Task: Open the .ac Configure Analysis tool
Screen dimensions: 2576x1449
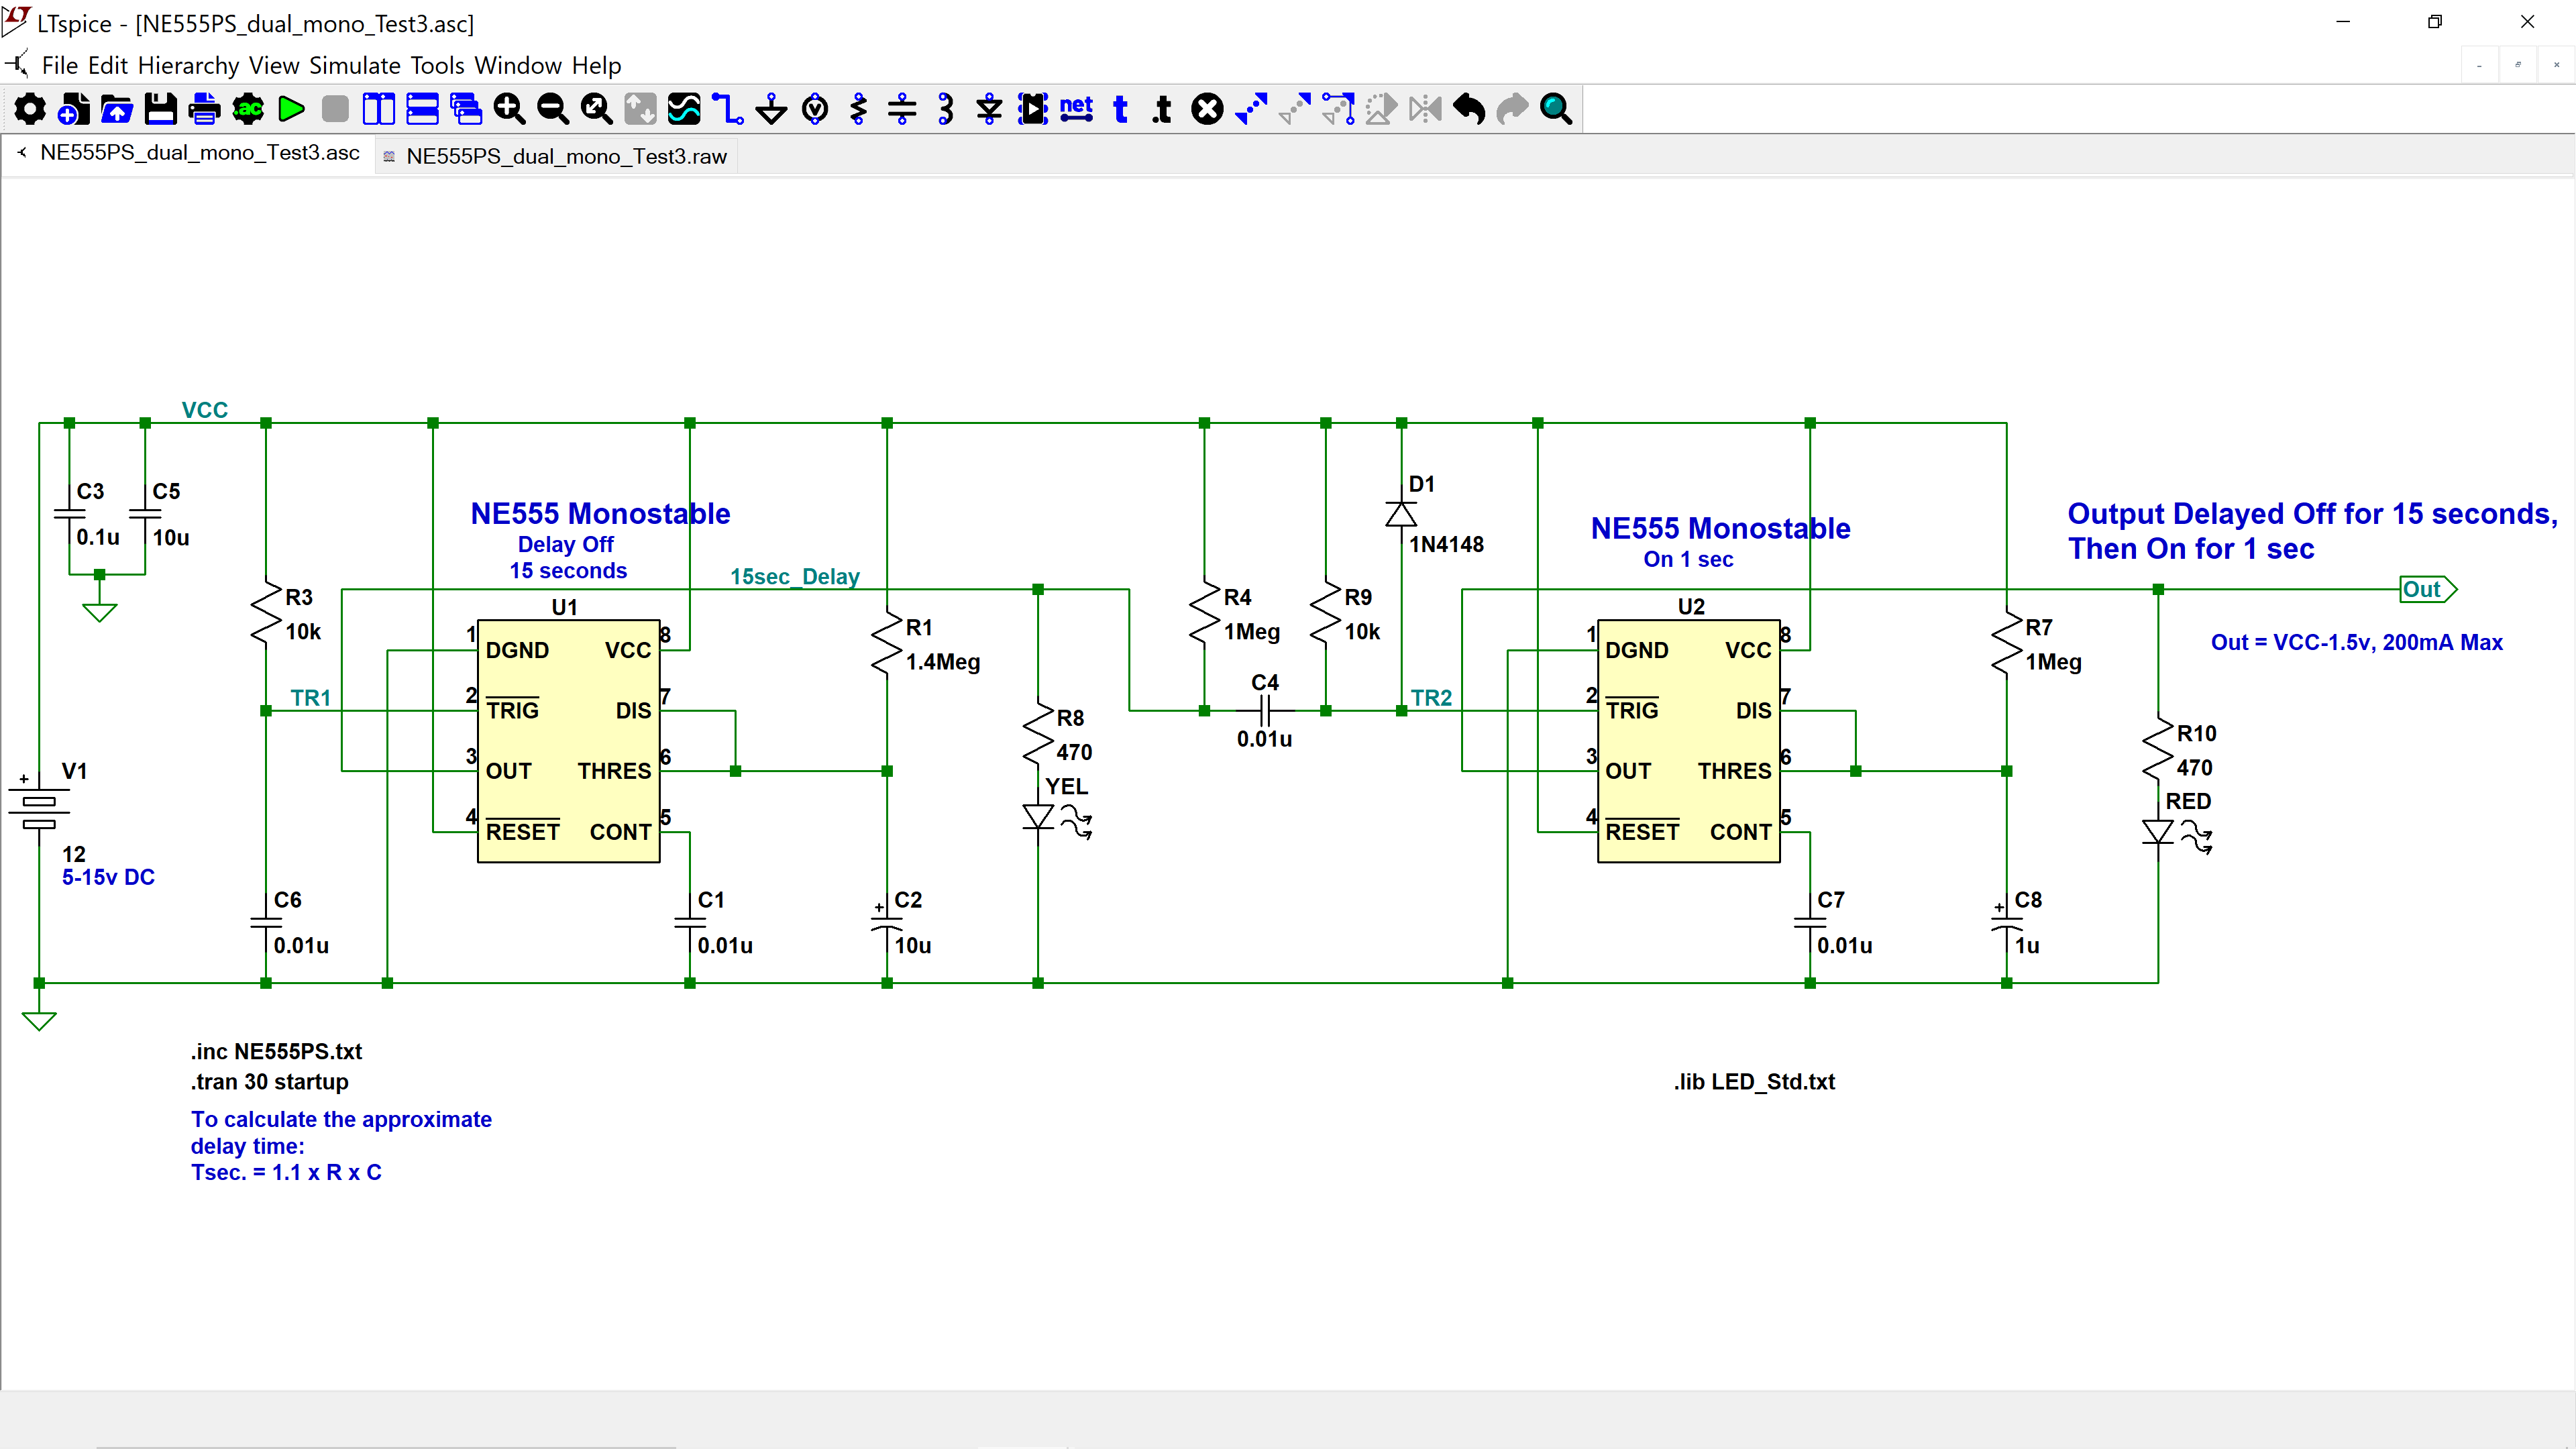Action: pos(248,109)
